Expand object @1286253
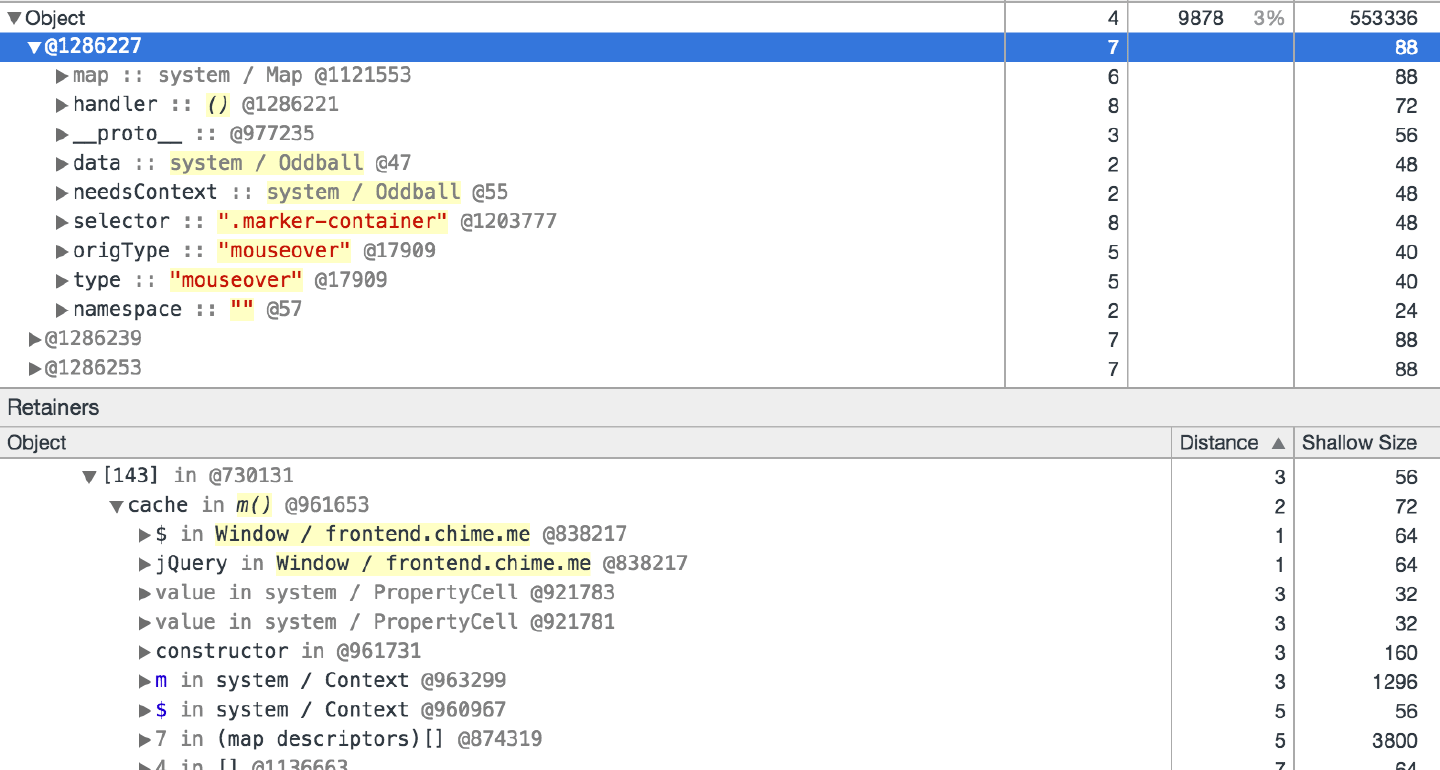This screenshot has height=770, width=1440. click(x=36, y=368)
